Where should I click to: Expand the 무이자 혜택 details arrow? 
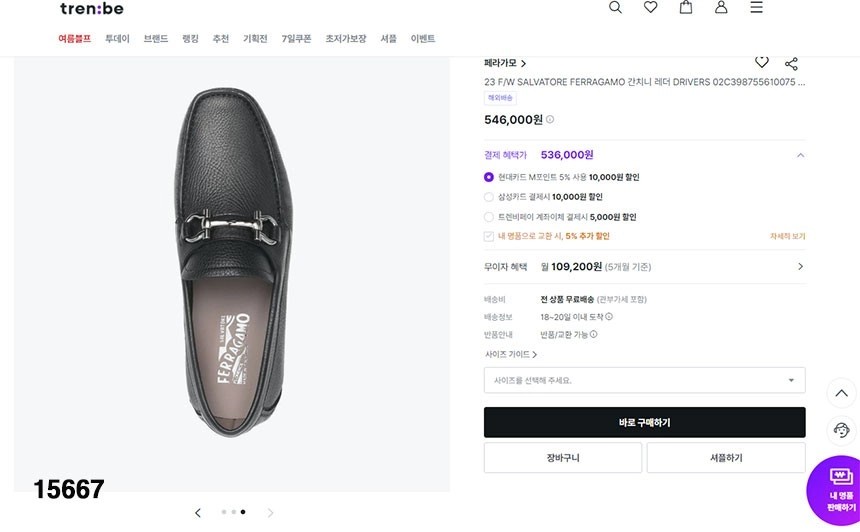tap(800, 267)
